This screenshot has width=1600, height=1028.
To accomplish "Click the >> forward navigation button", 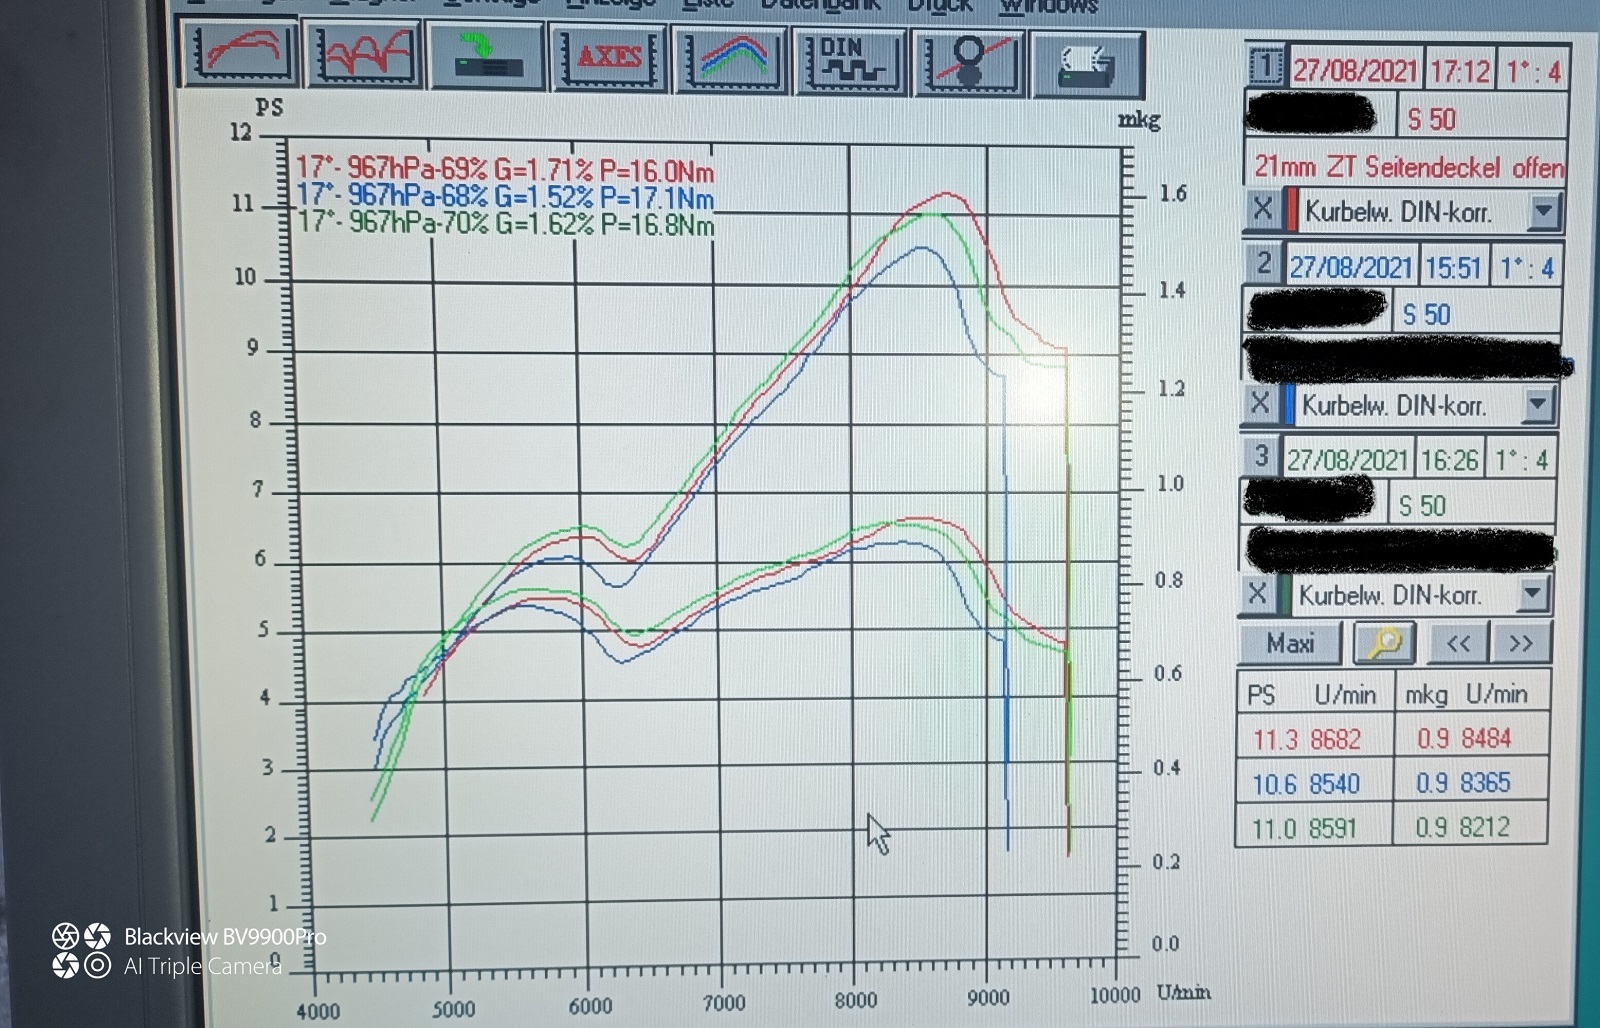I will click(1520, 643).
